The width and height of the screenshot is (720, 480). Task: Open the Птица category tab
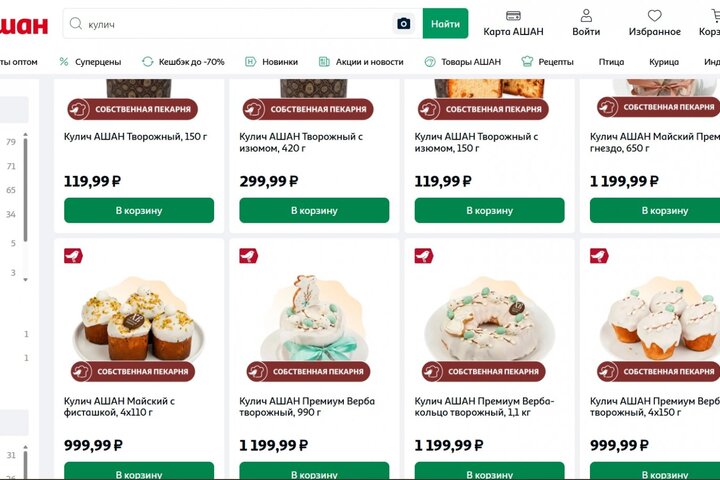tap(611, 62)
